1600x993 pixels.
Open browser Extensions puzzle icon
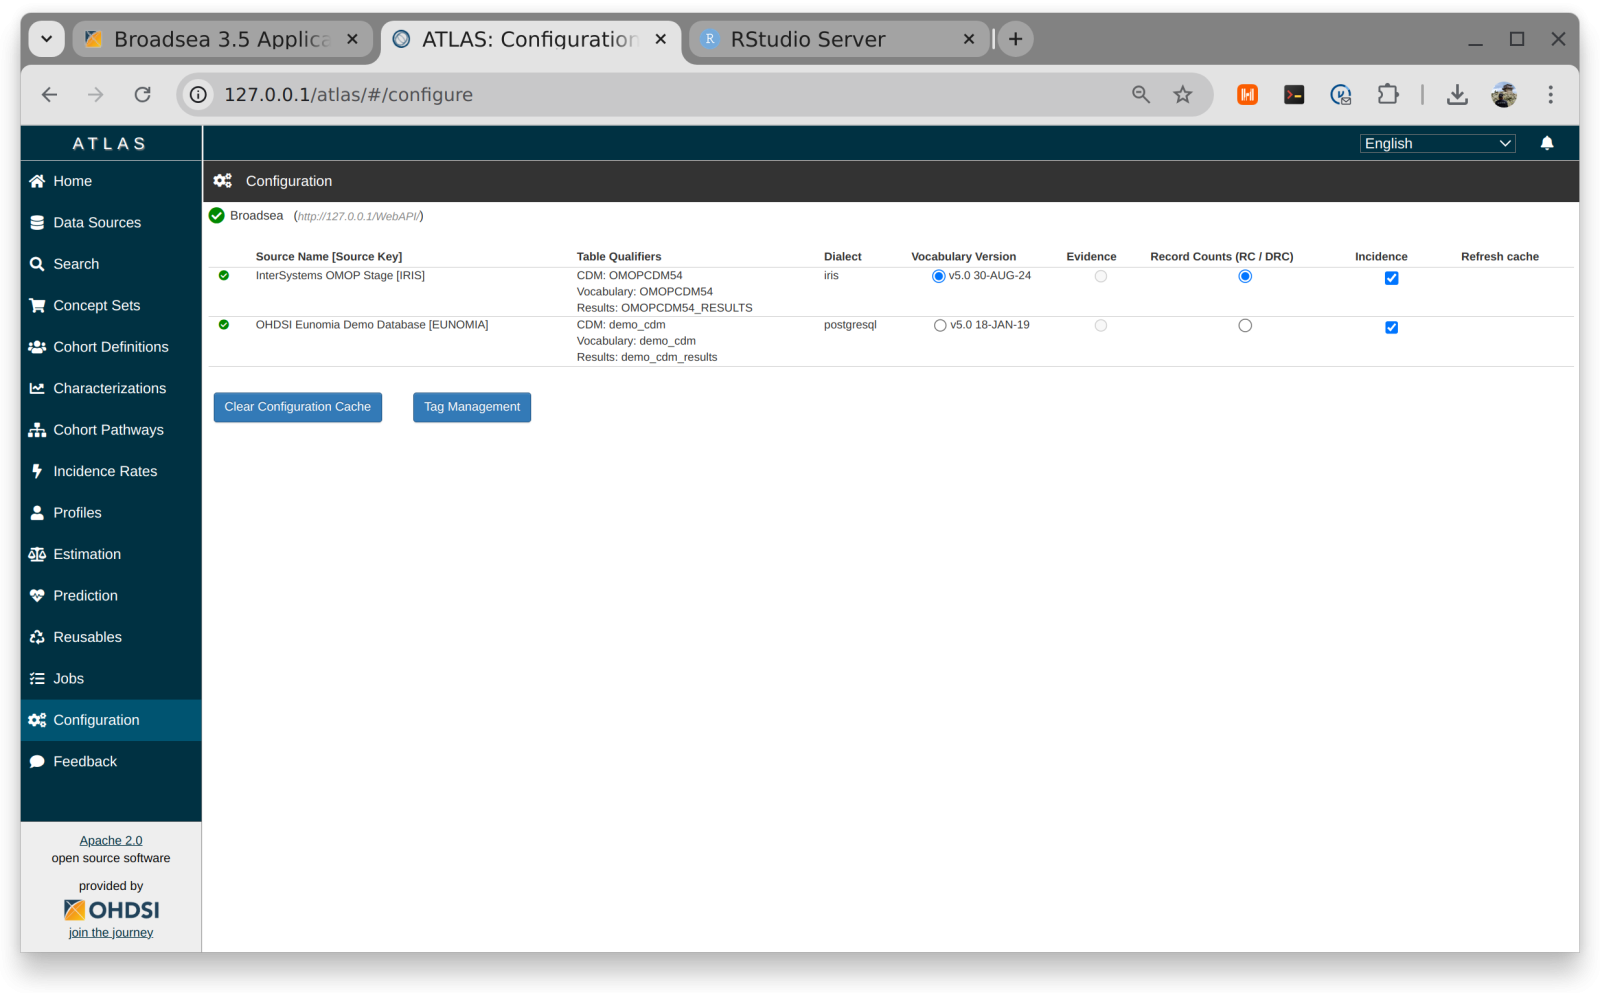[1387, 94]
